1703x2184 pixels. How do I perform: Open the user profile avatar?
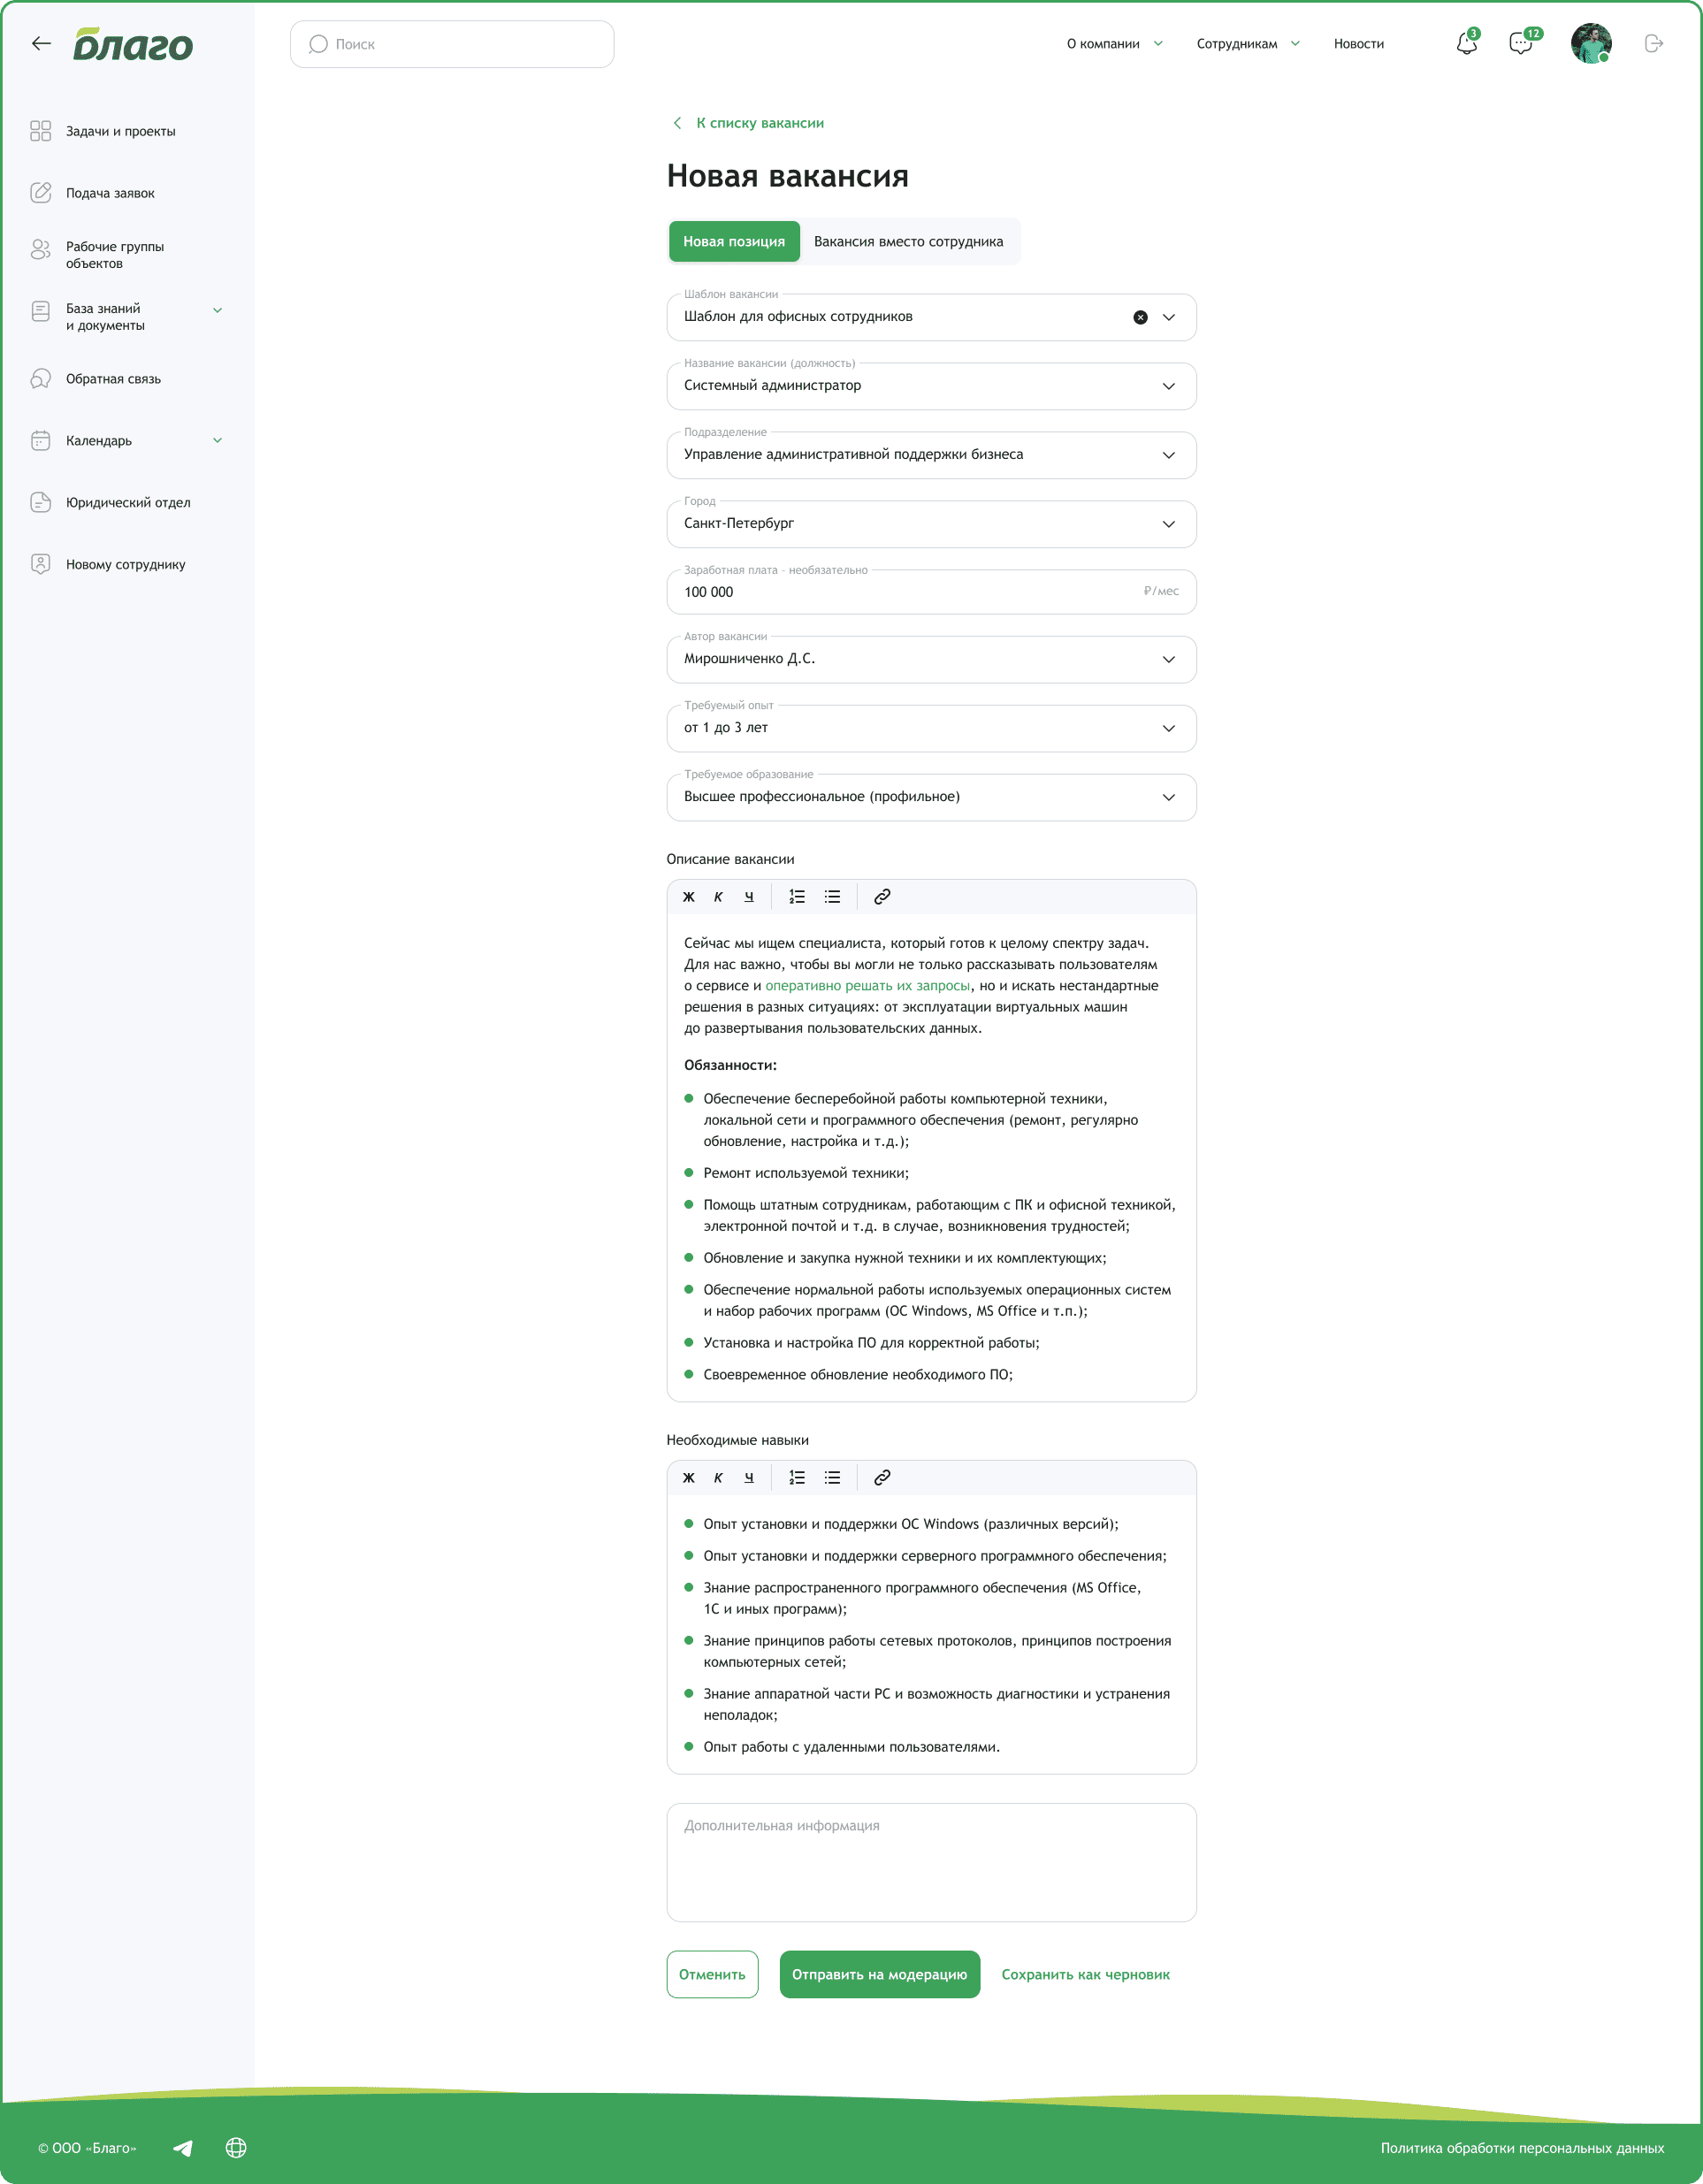pos(1590,43)
